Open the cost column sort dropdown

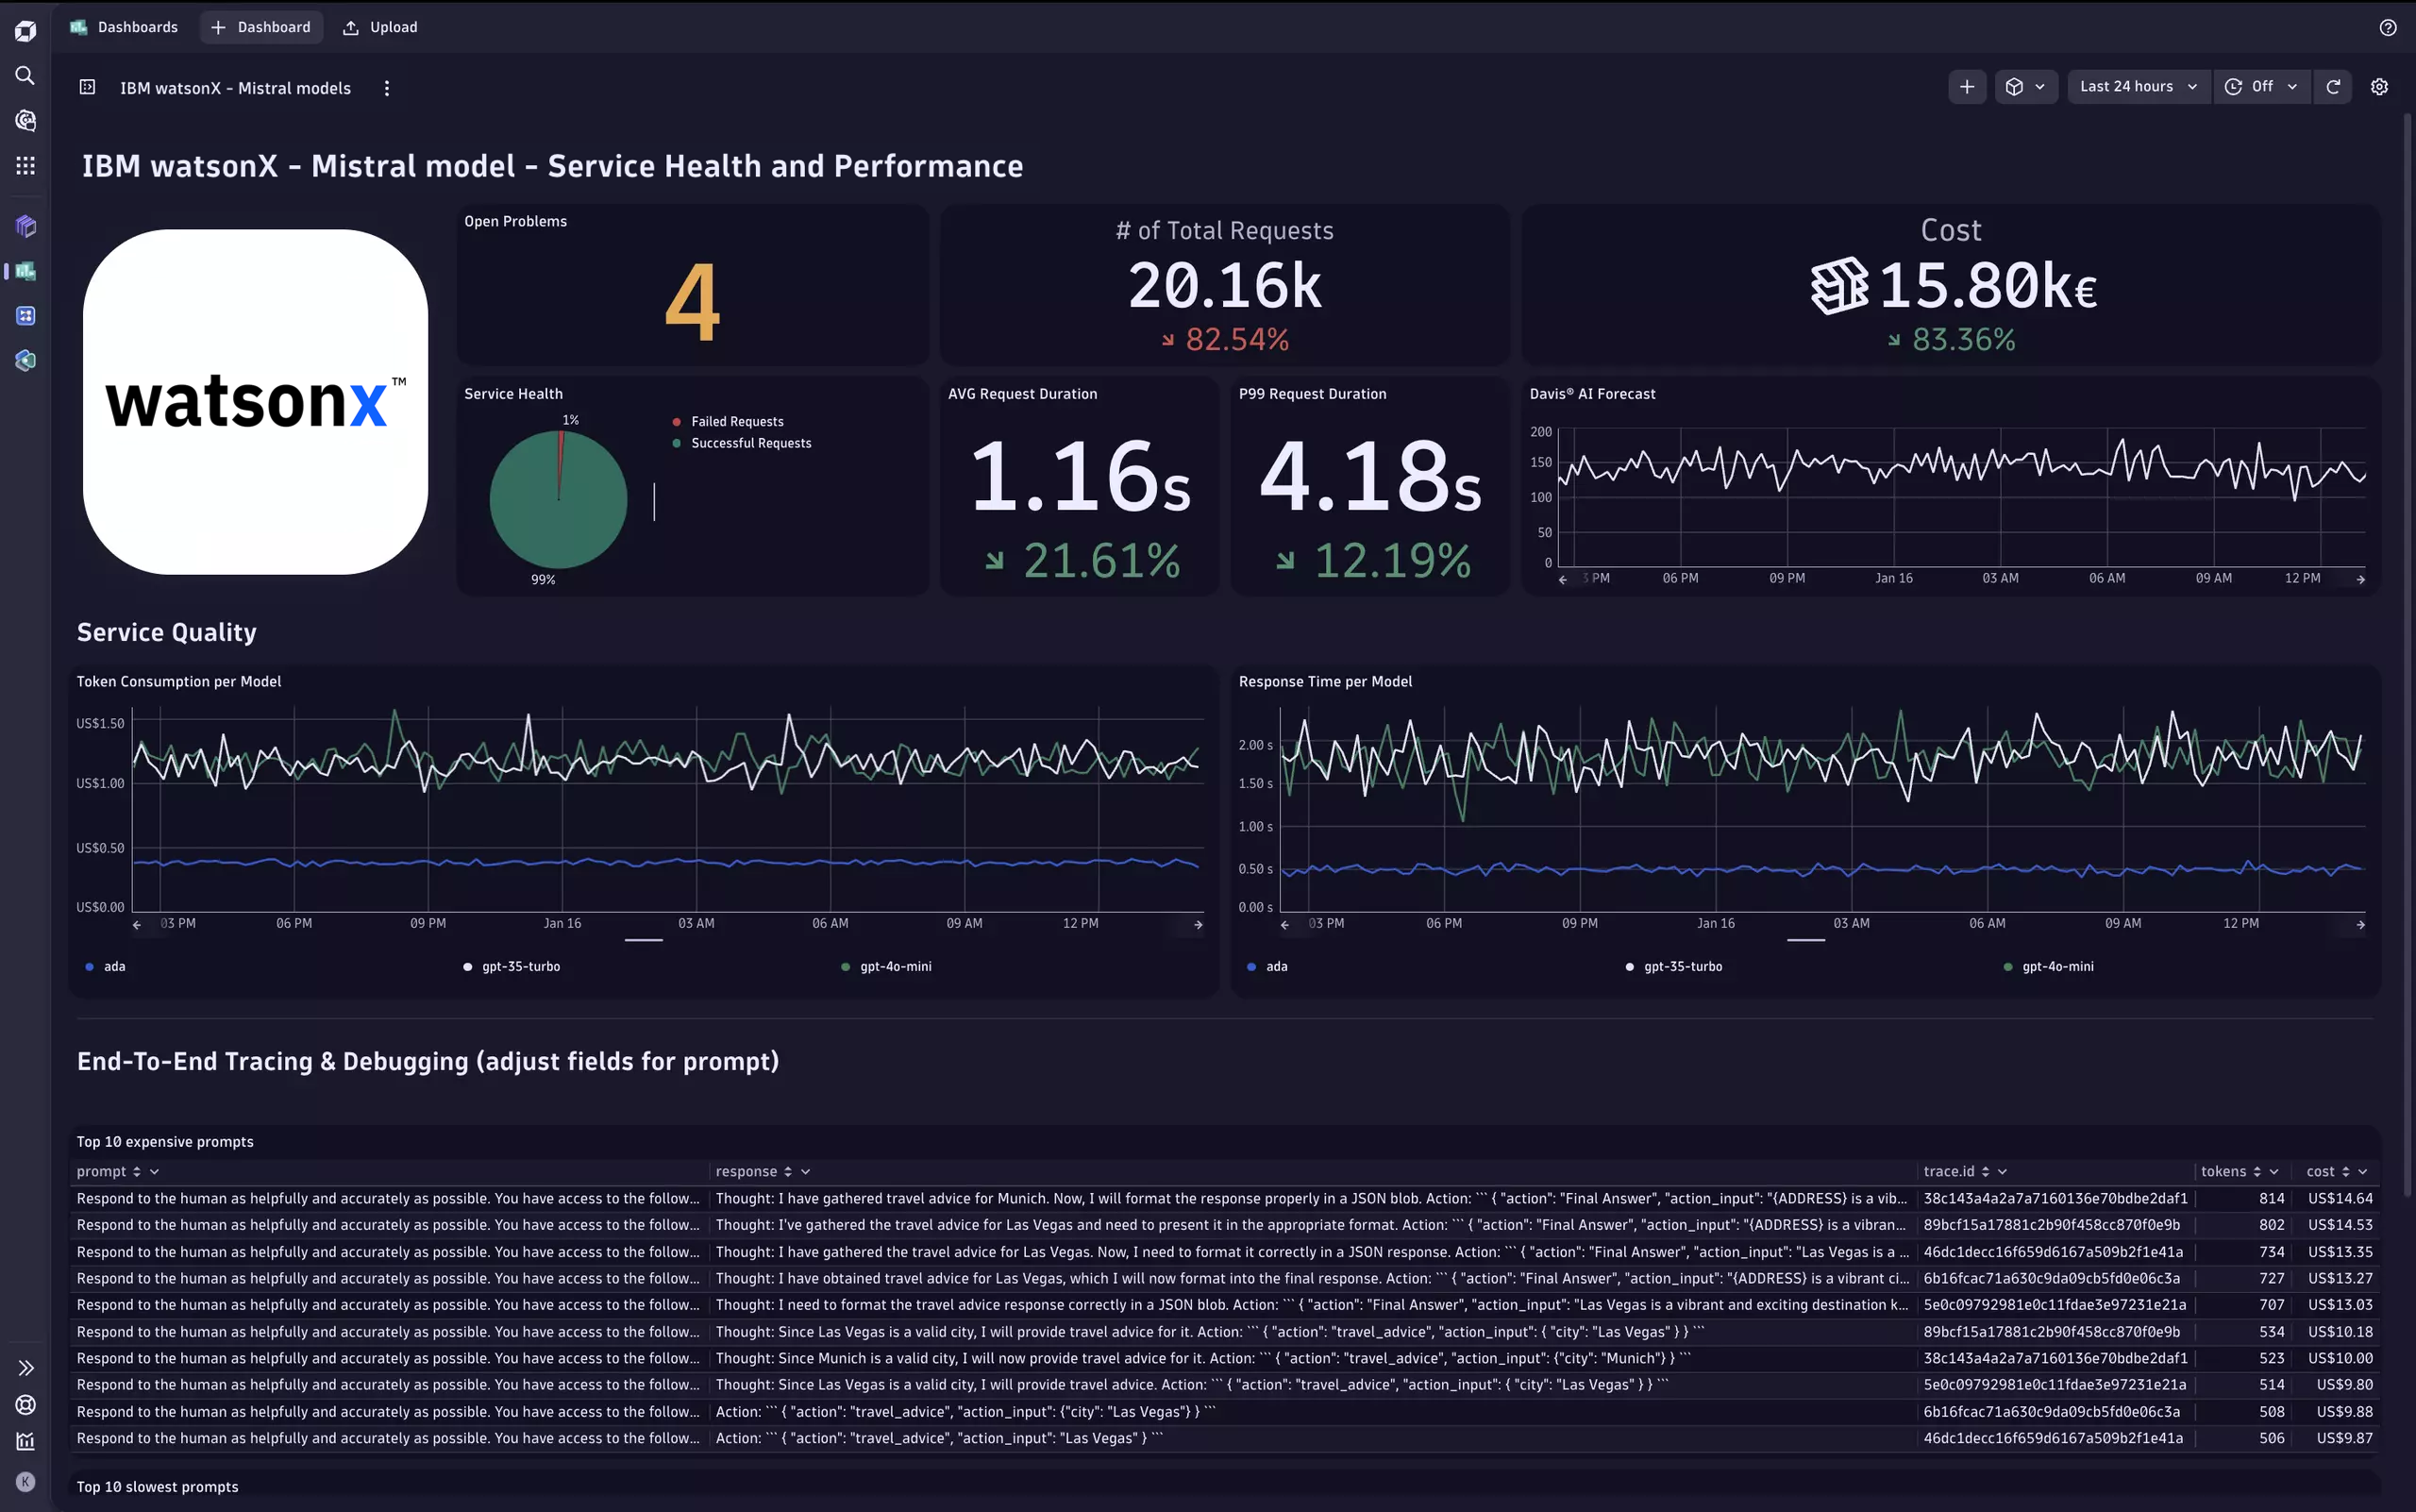click(2363, 1171)
